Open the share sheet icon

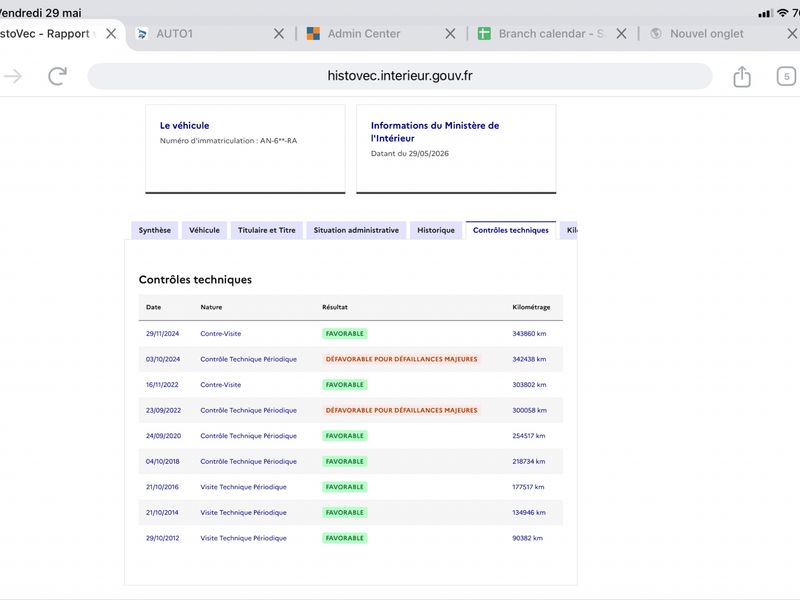point(742,77)
